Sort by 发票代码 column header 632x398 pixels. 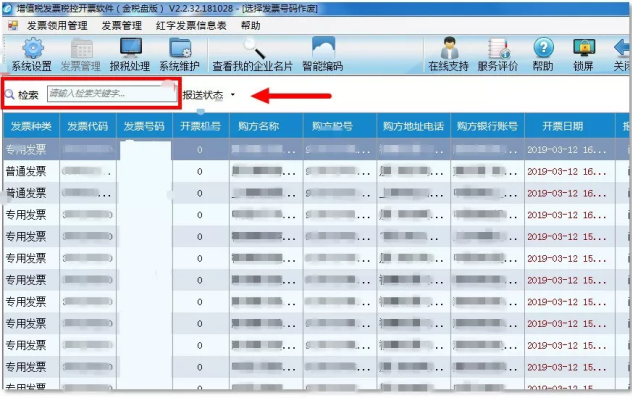[87, 126]
